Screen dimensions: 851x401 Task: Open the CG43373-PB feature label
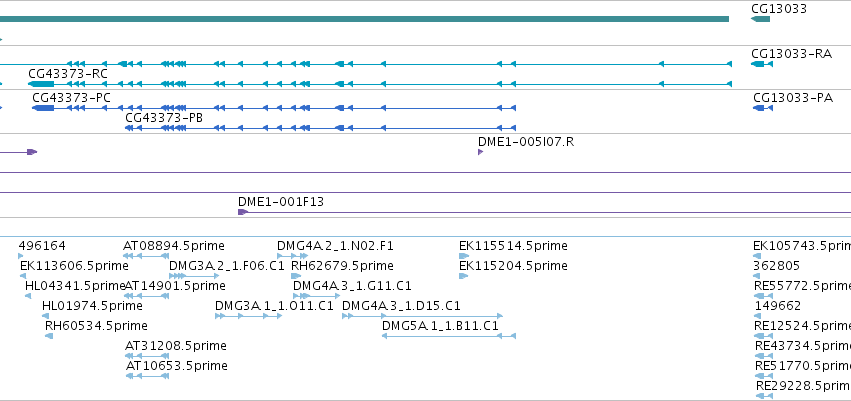(164, 118)
